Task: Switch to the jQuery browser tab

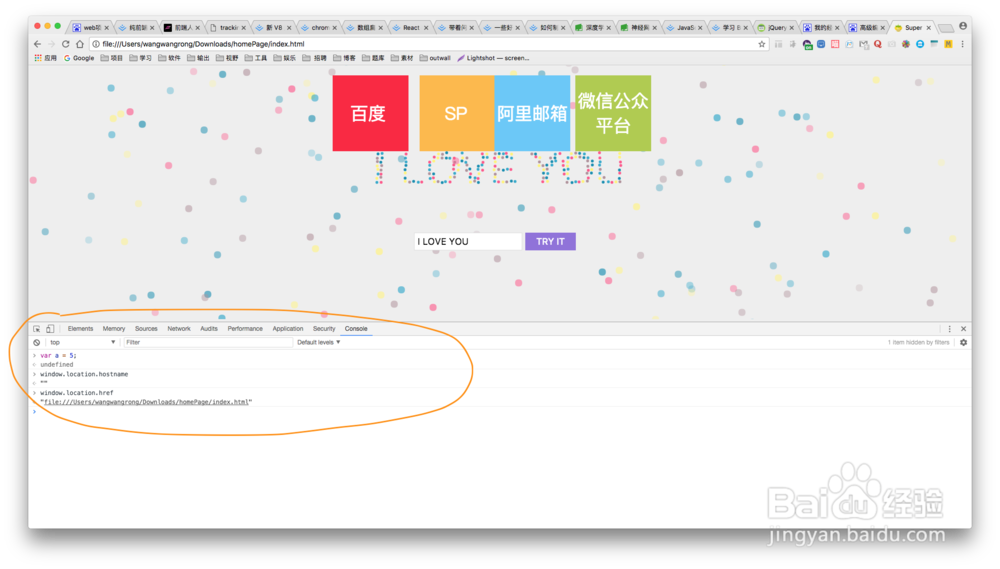Action: point(776,27)
